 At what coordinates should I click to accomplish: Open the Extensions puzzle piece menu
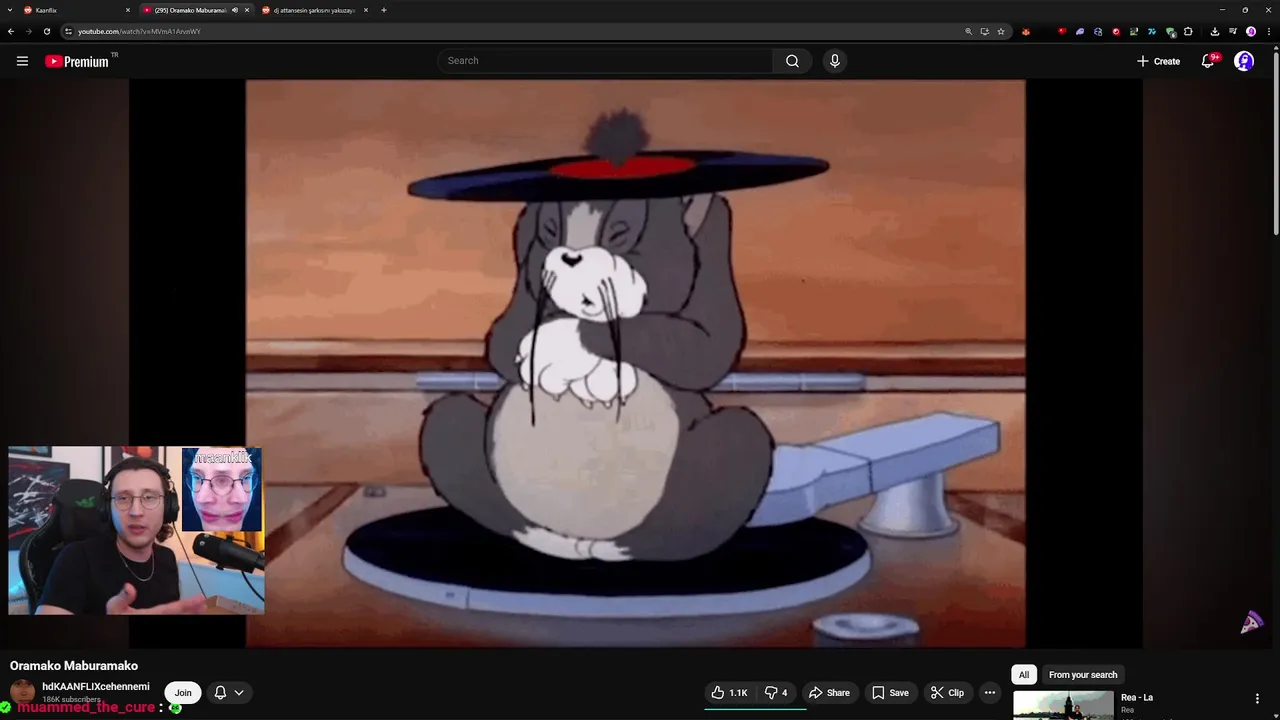1188,31
